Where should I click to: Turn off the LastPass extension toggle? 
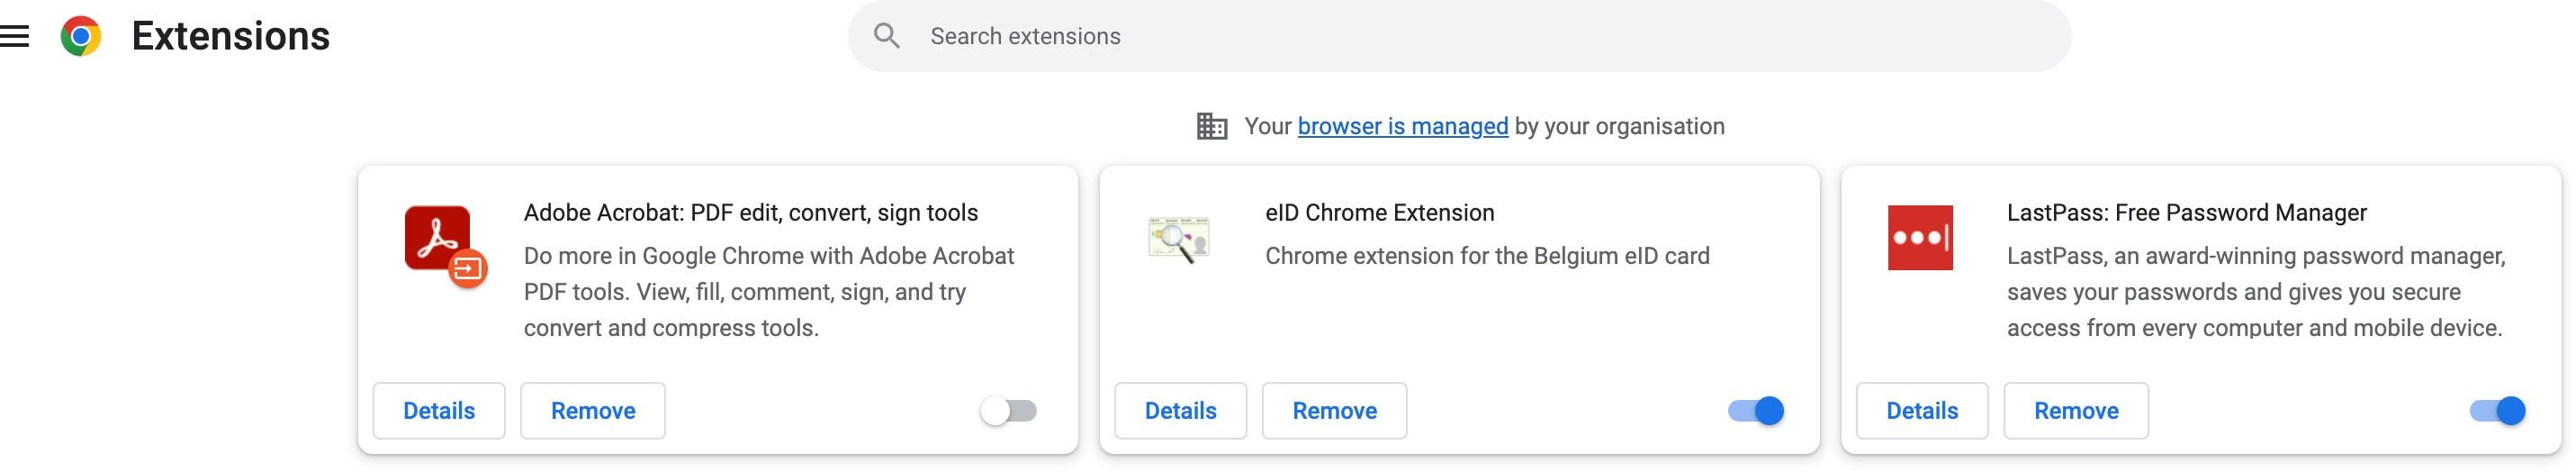2497,411
